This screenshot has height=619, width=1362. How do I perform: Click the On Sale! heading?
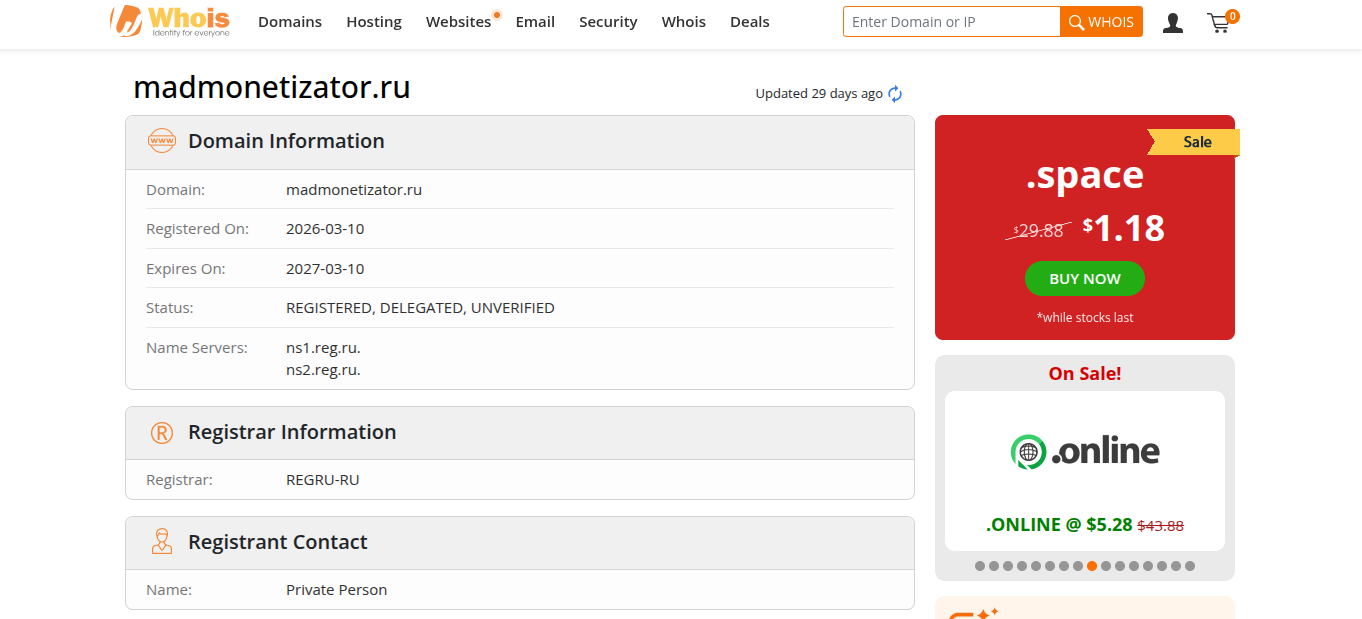1085,374
